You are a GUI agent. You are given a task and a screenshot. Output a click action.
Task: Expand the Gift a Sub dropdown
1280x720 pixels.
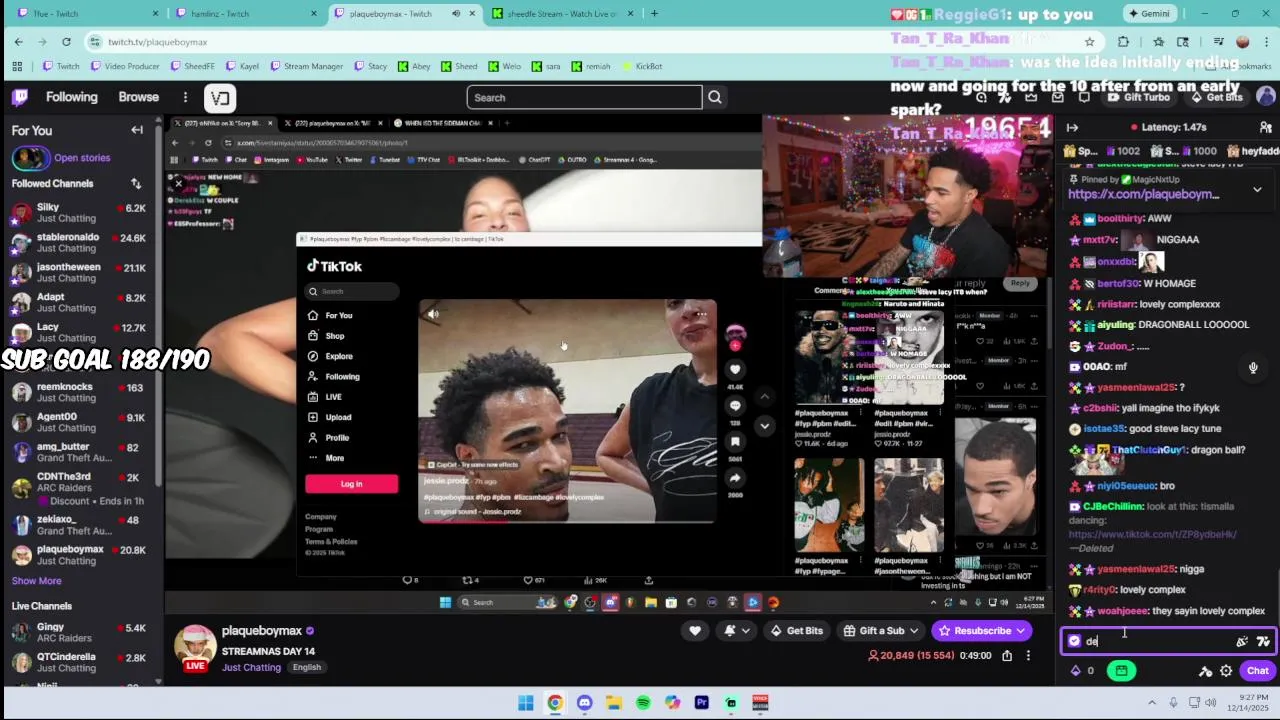tap(912, 631)
